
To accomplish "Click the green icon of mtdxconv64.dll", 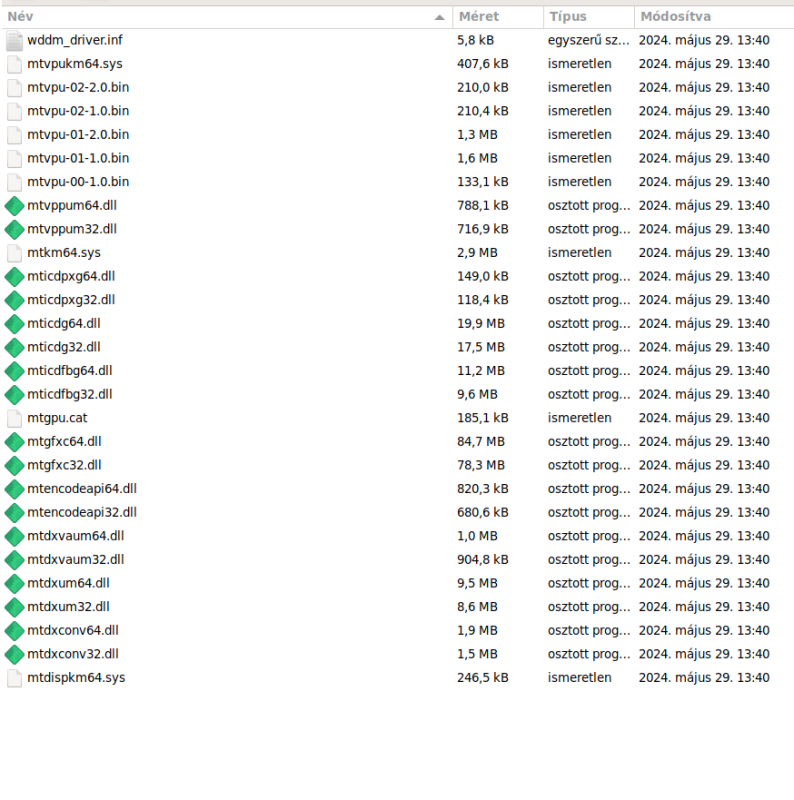I will 14,631.
